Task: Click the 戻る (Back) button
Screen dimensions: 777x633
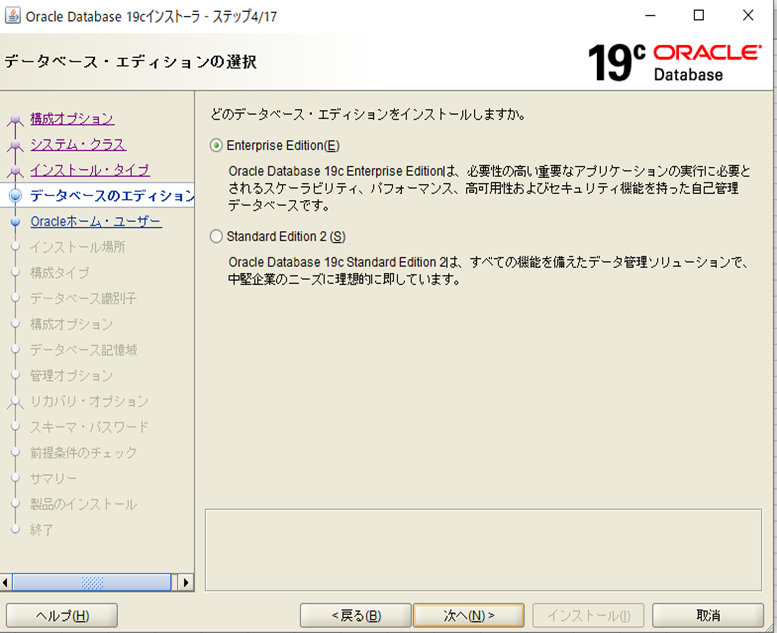Action: (x=354, y=615)
